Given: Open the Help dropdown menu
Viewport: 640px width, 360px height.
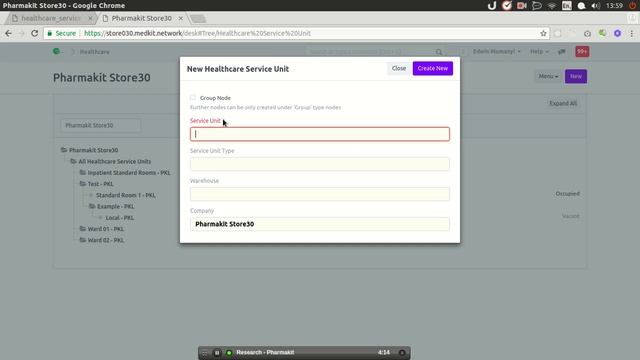Looking at the screenshot, I should (x=539, y=51).
